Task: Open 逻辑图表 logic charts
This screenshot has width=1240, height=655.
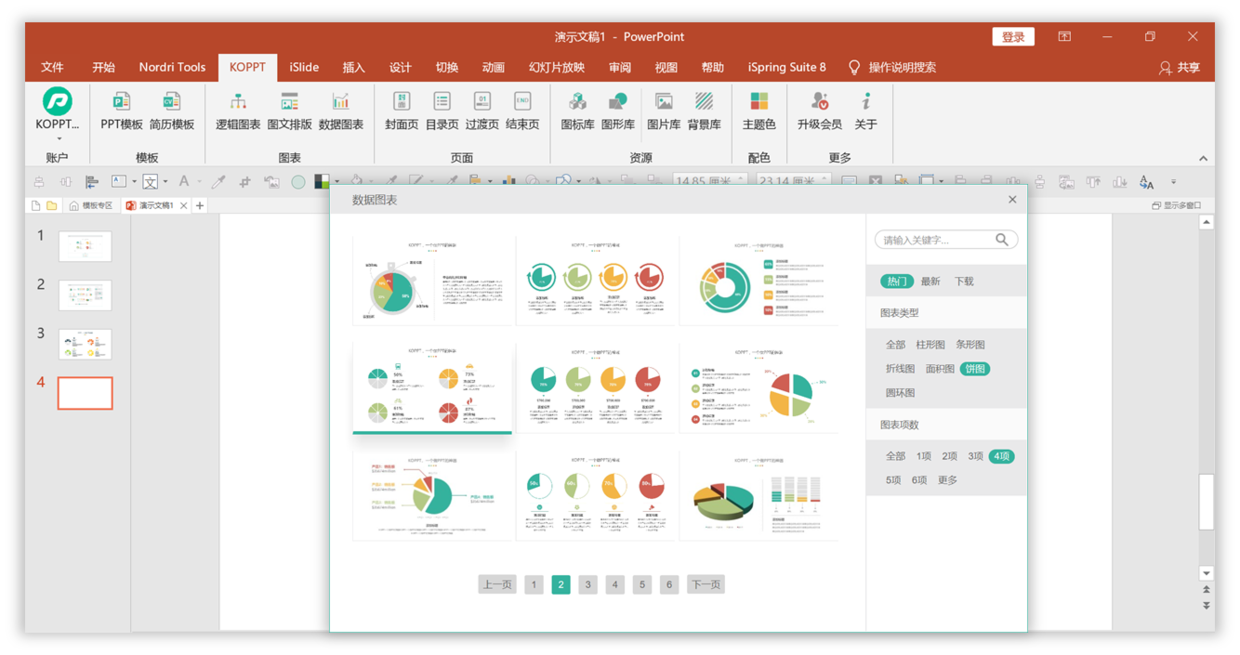Action: pos(238,110)
